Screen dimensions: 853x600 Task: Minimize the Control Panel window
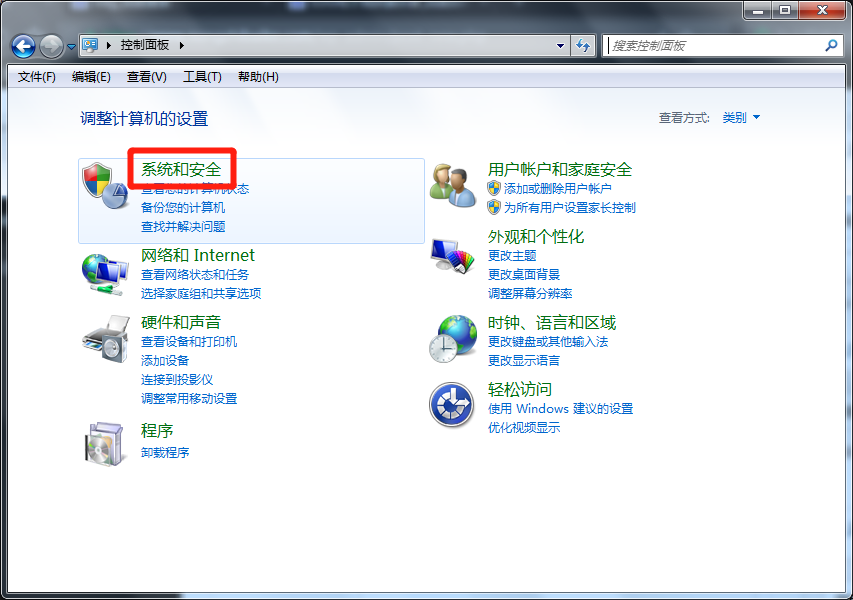tap(758, 10)
